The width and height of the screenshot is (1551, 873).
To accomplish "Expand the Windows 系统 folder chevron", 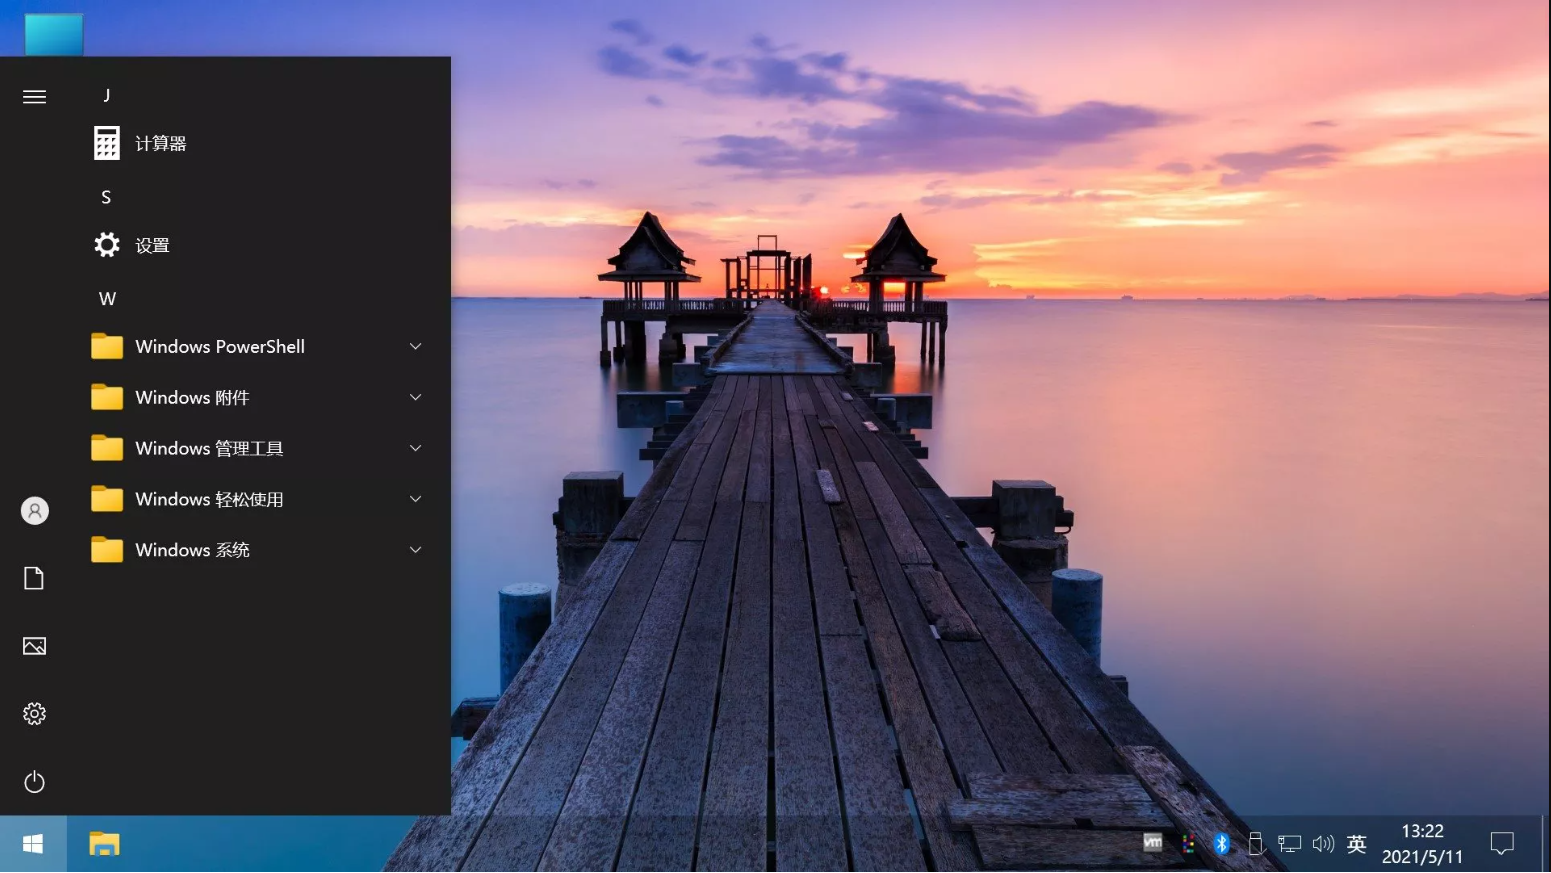I will pos(416,550).
